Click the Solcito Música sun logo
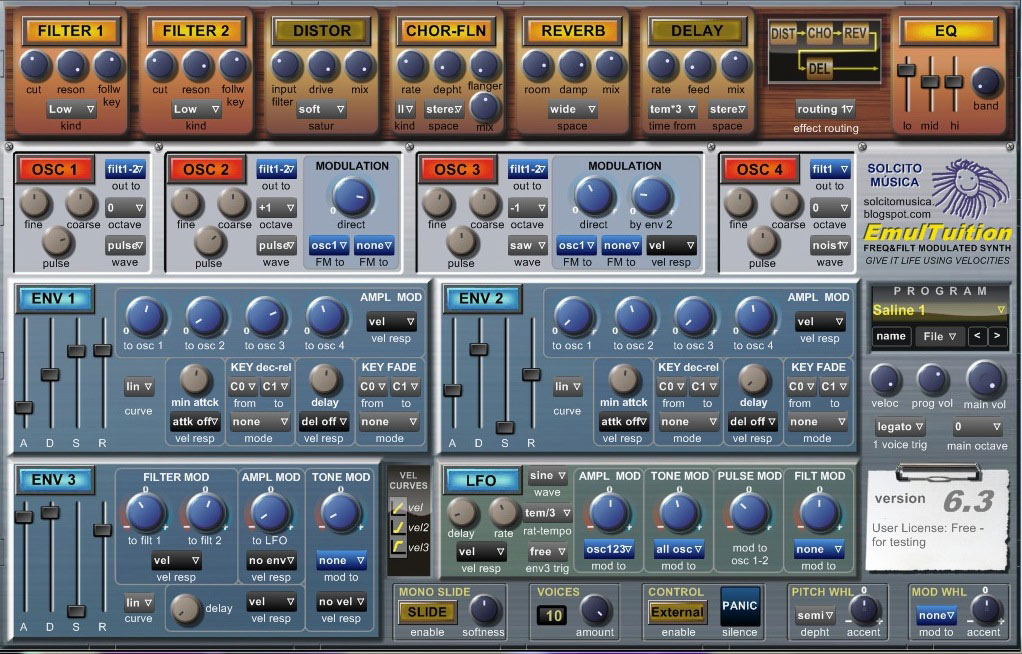The width and height of the screenshot is (1022, 654). point(969,186)
